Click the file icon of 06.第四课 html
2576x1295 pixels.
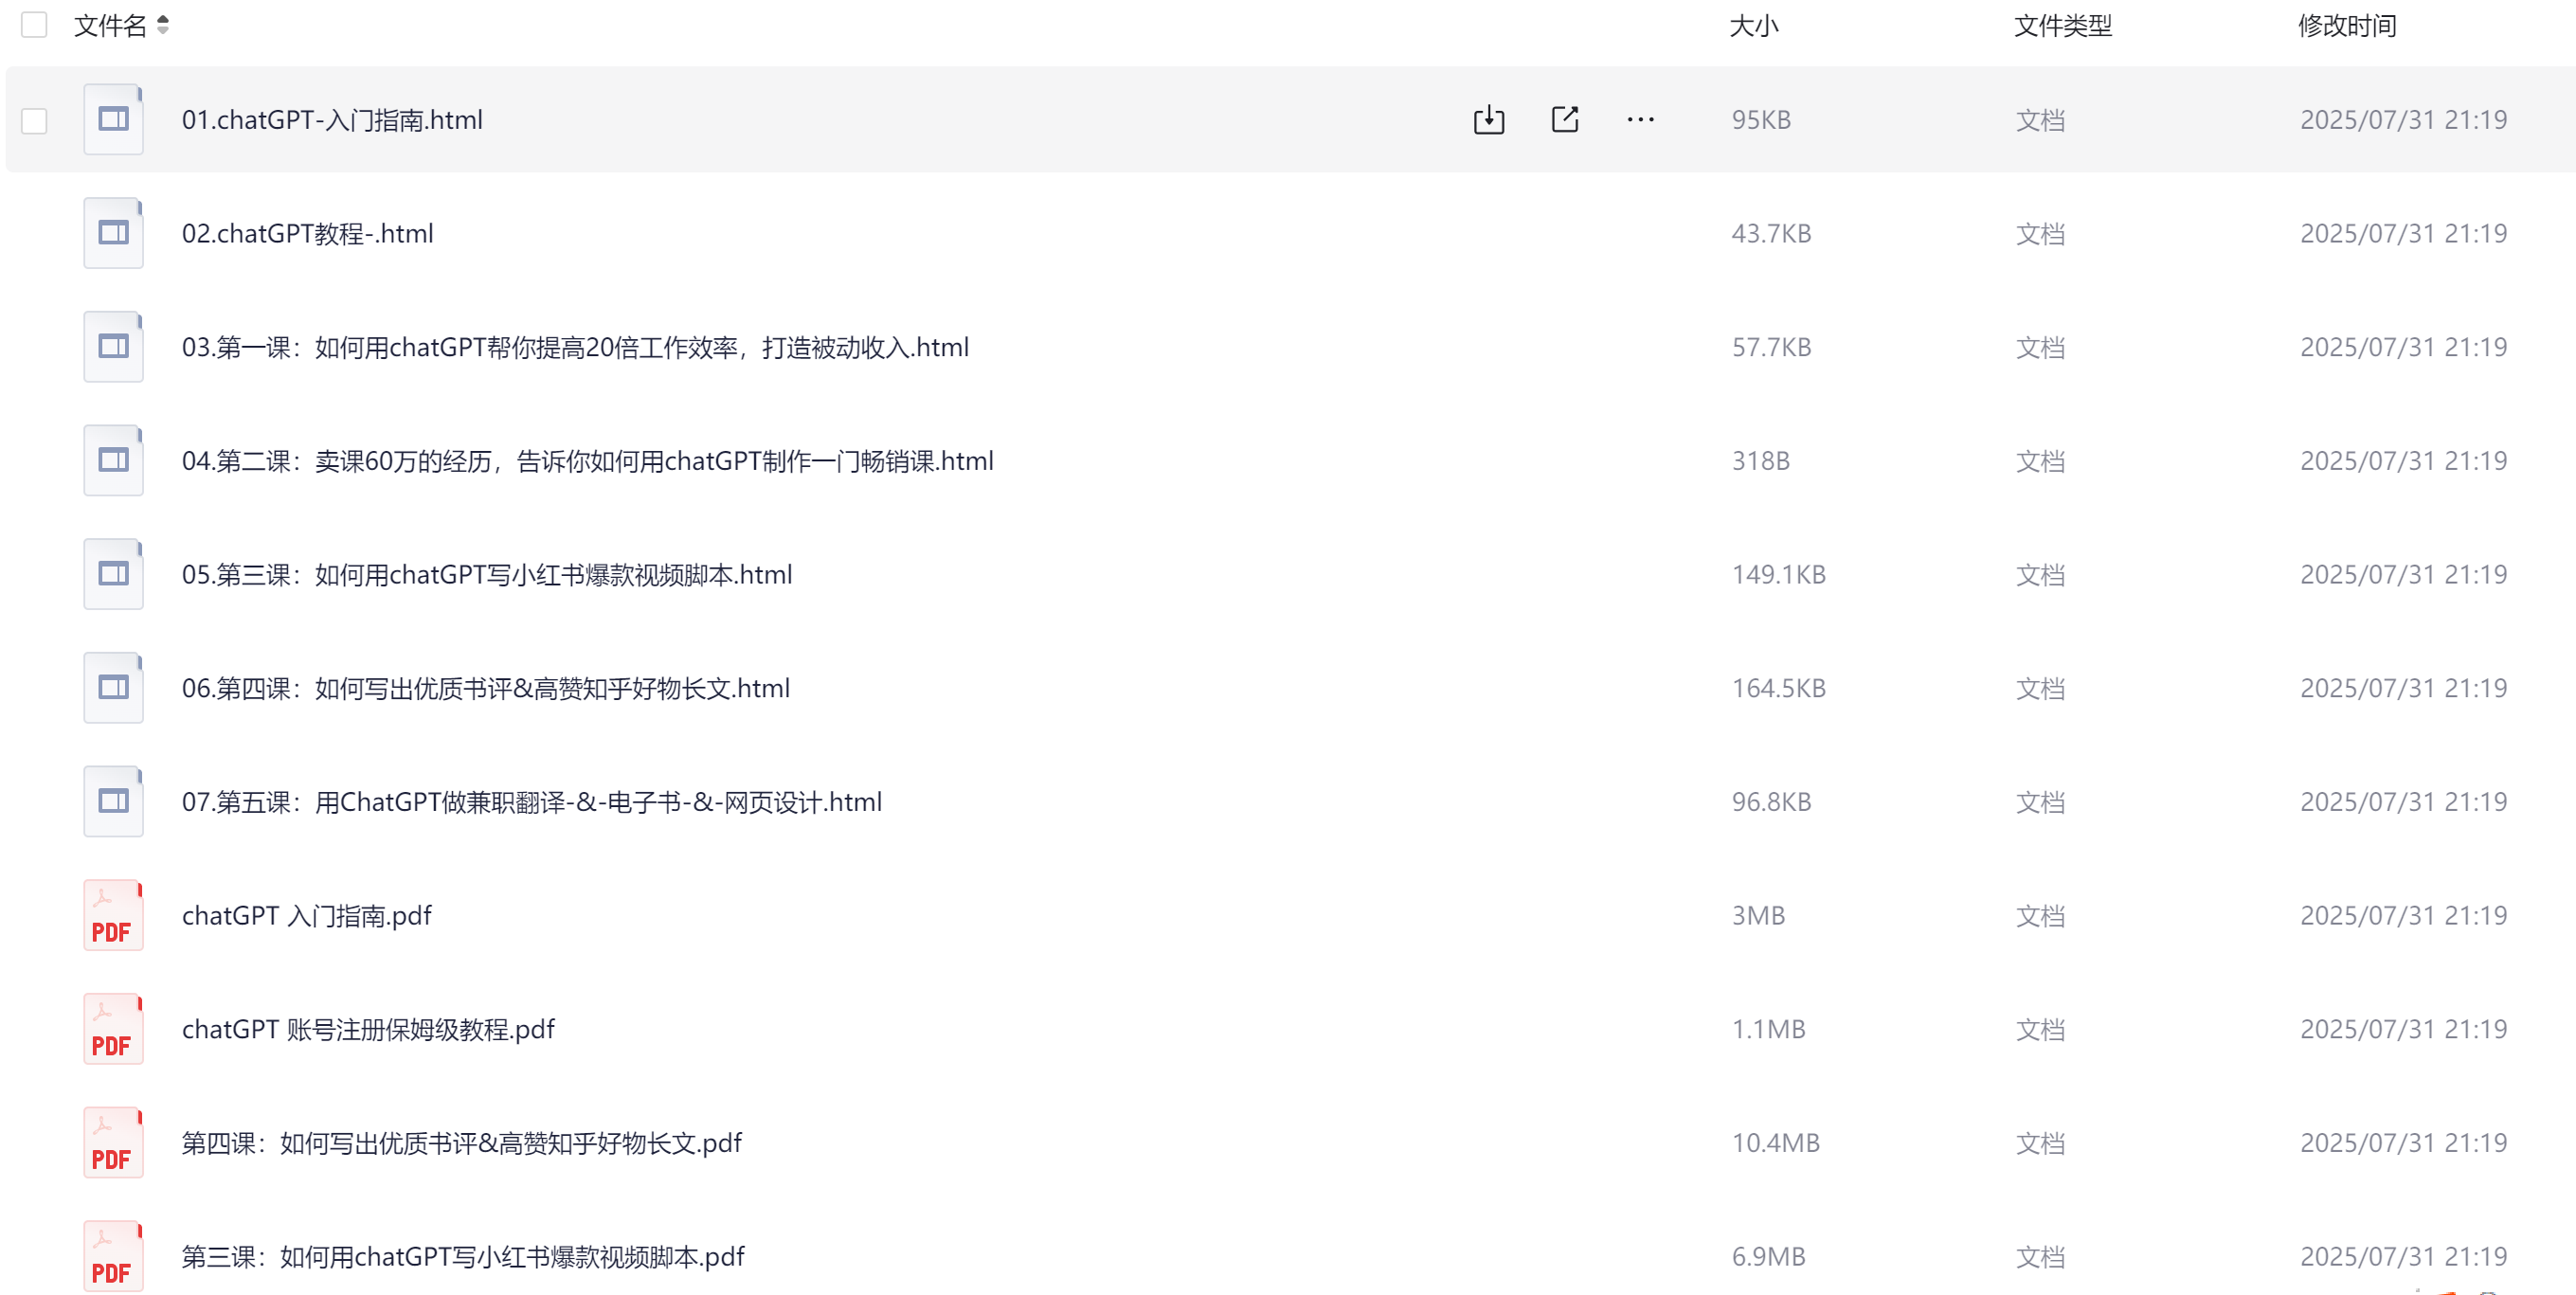click(113, 688)
